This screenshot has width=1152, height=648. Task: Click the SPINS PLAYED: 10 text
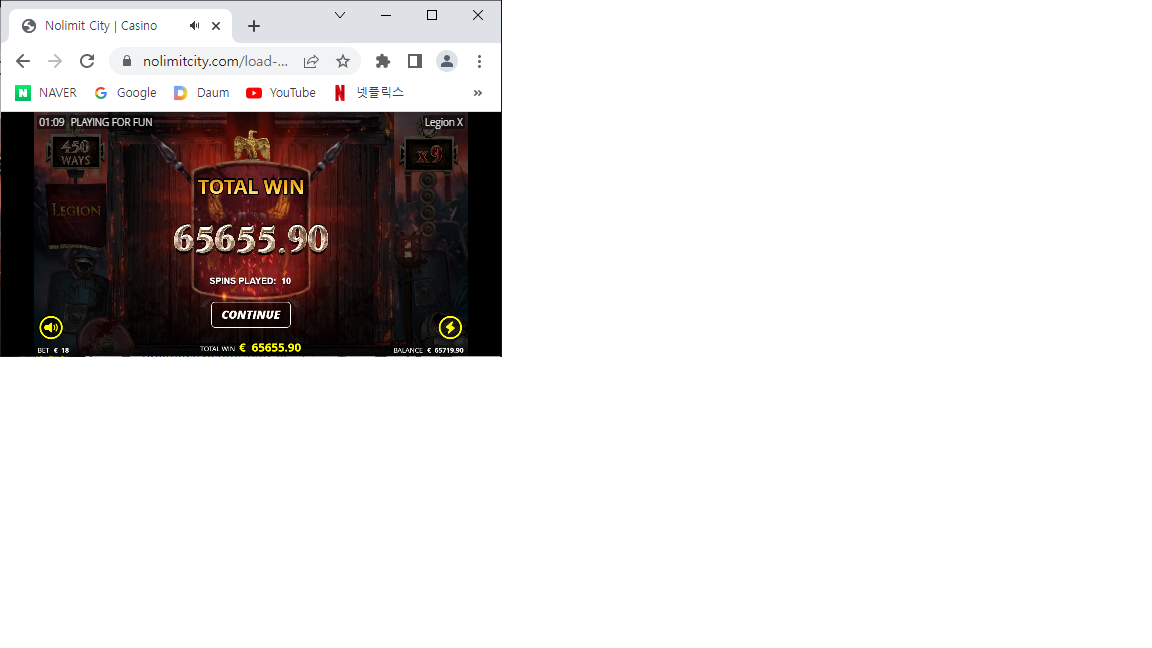tap(250, 281)
